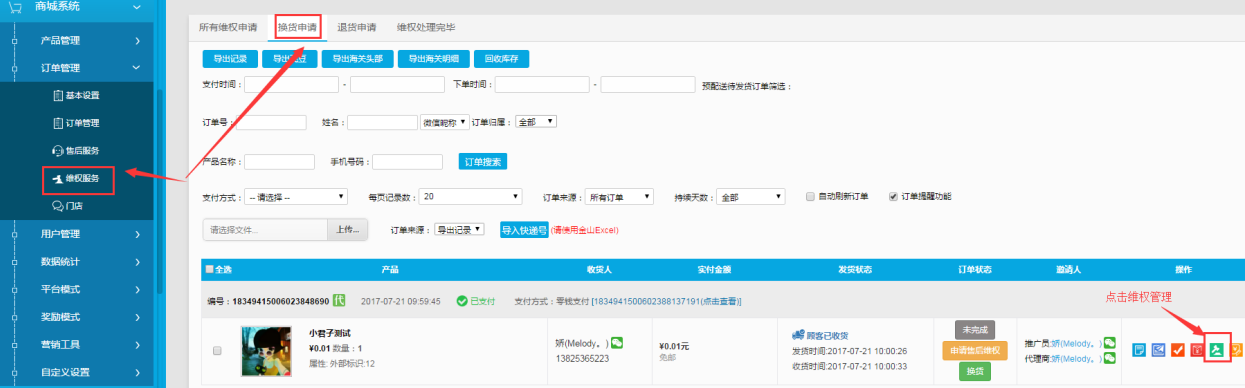Open the 每页记录数 dropdown showing 20
1245x388 pixels.
click(x=471, y=197)
